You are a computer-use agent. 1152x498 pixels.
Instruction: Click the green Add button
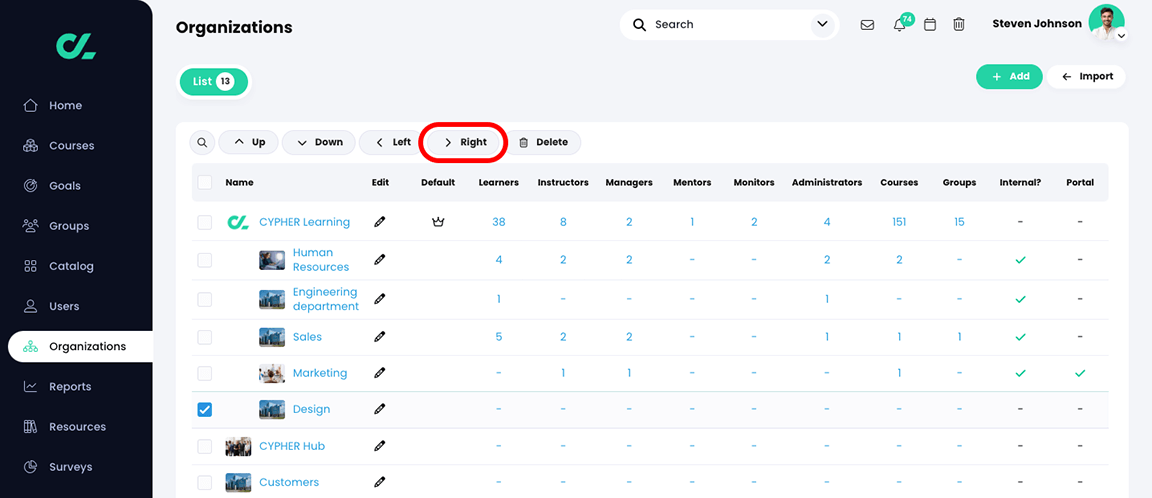1009,76
